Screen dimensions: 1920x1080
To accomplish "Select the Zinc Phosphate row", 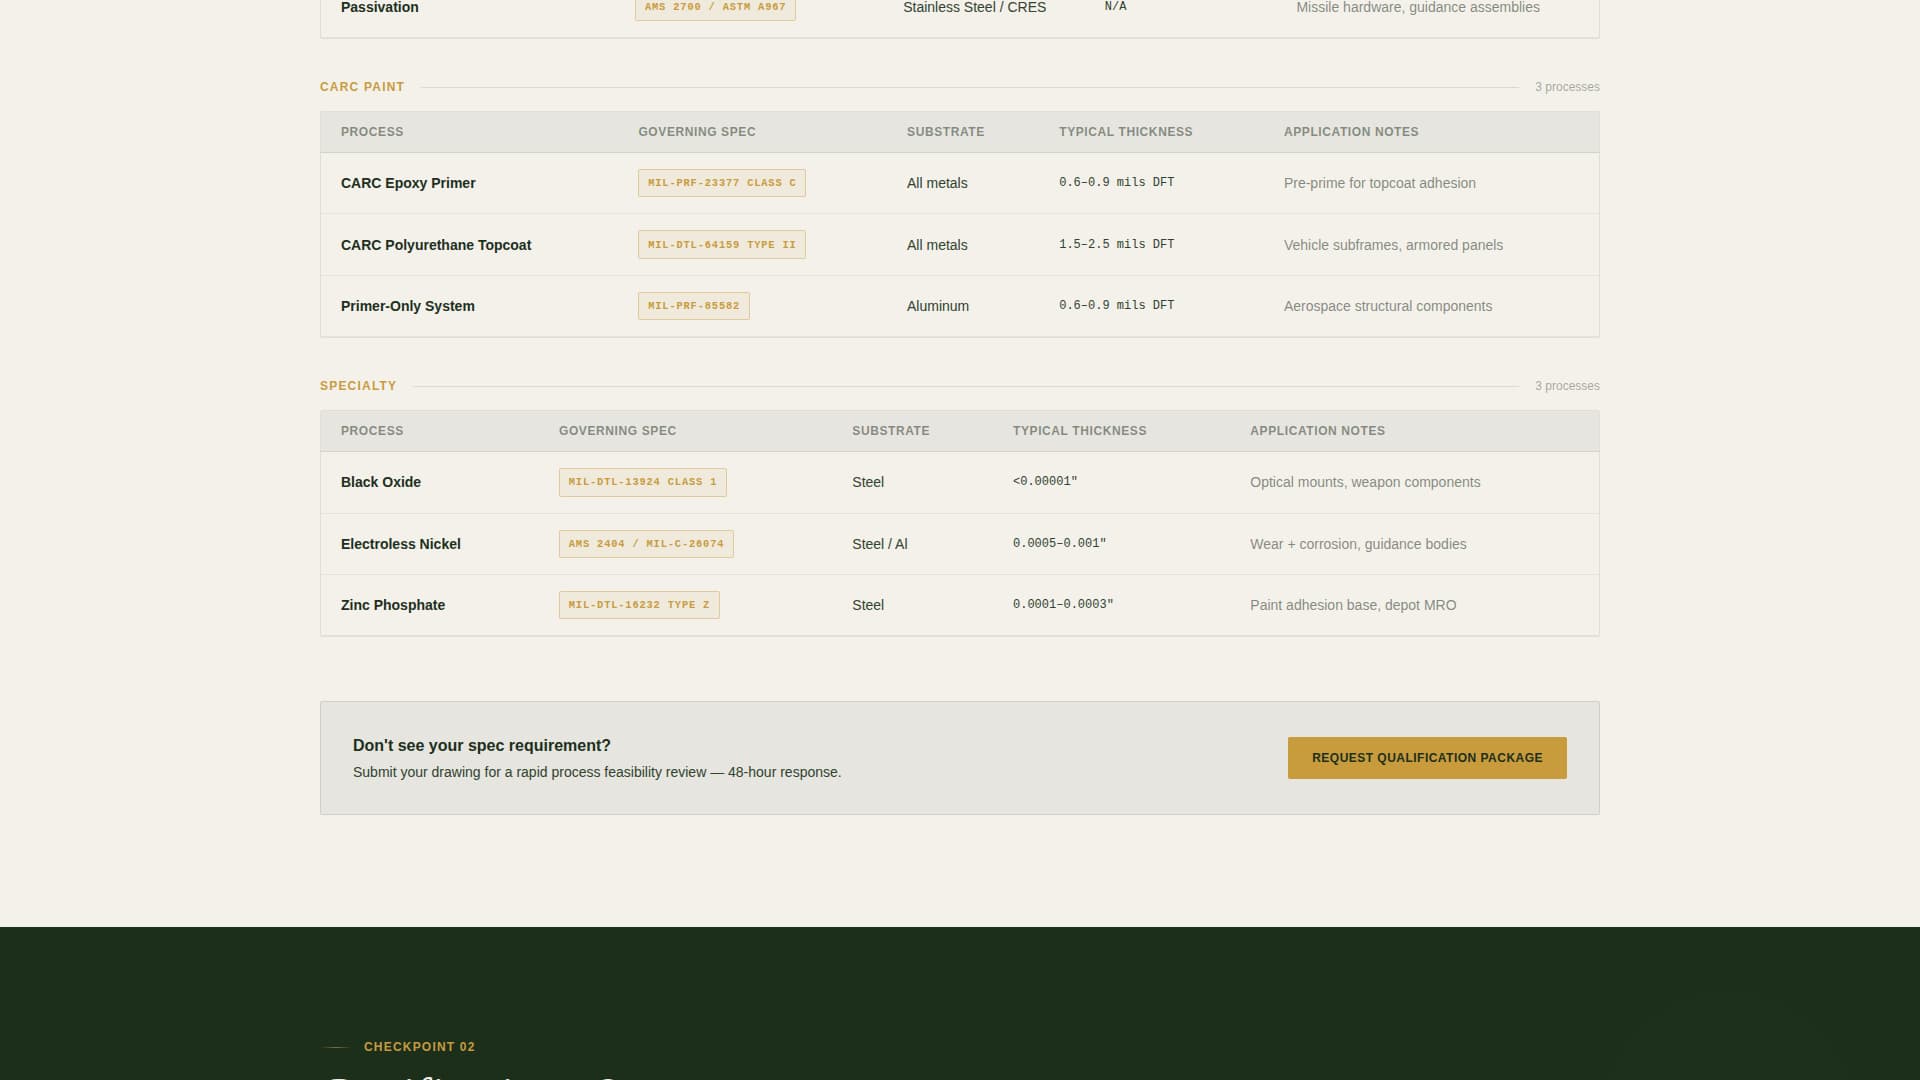I will (393, 604).
